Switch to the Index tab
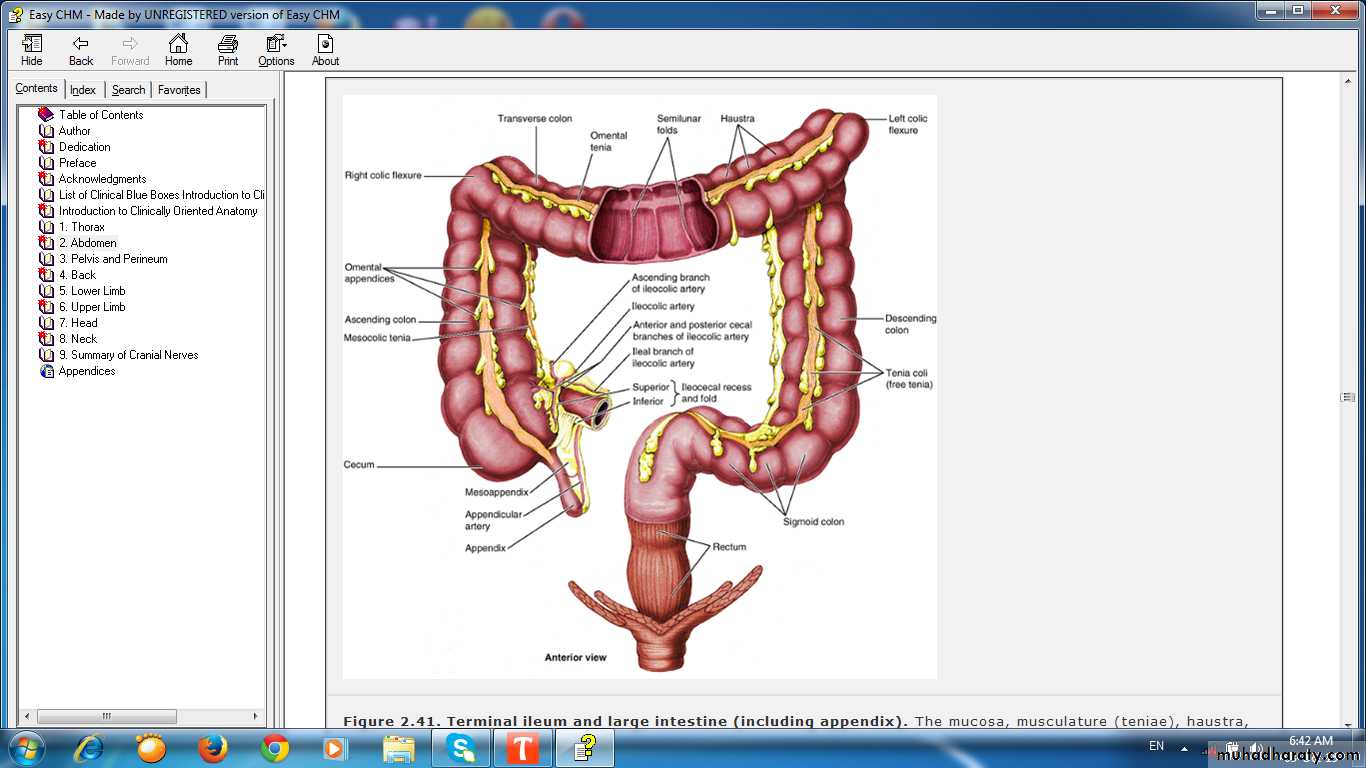 click(x=83, y=90)
